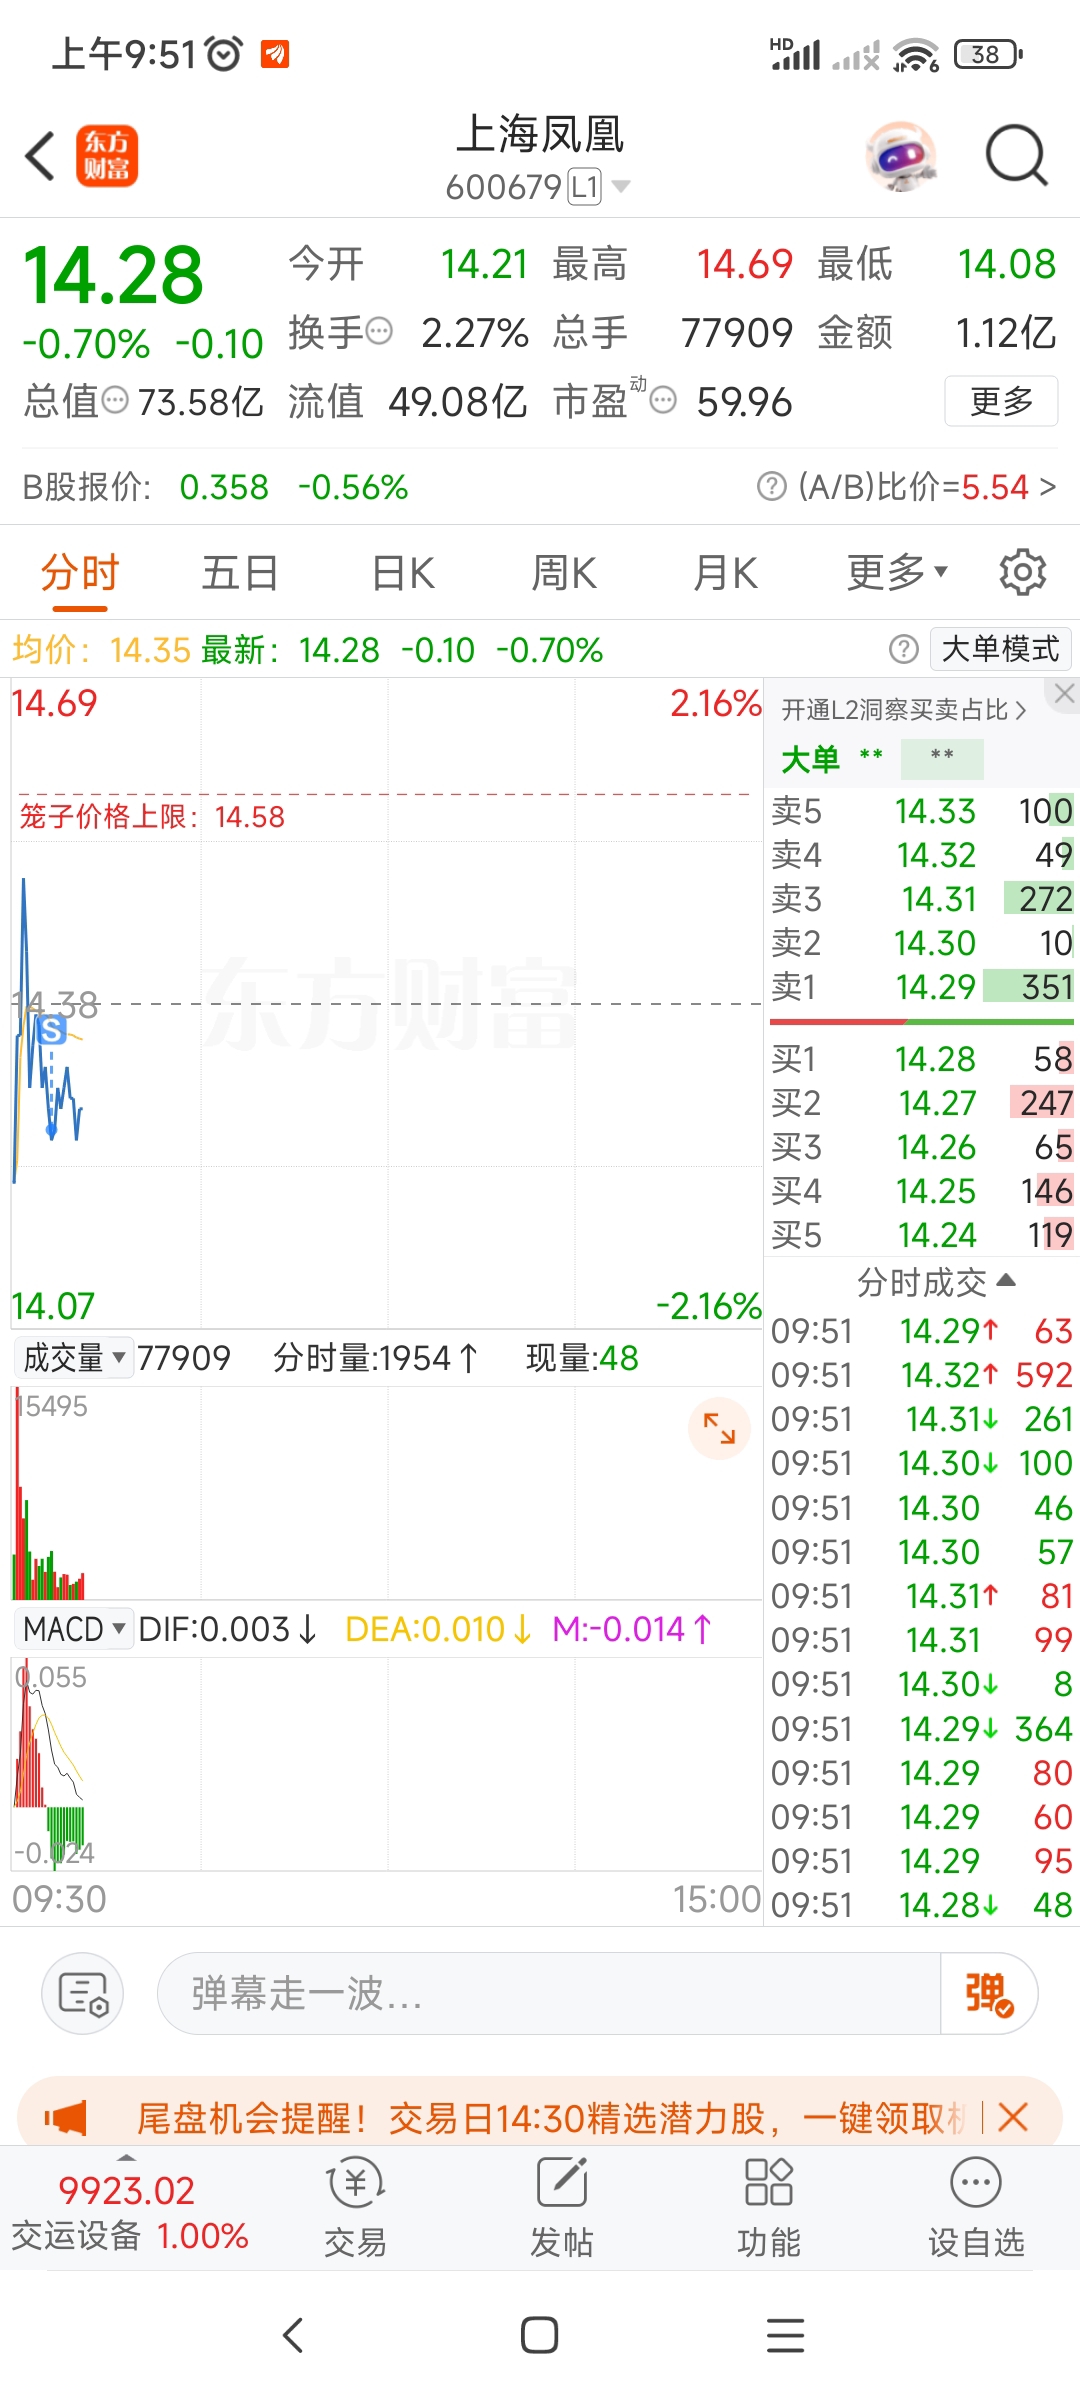The width and height of the screenshot is (1080, 2400).
Task: Toggle the 弹 barrage switch
Action: (989, 1994)
